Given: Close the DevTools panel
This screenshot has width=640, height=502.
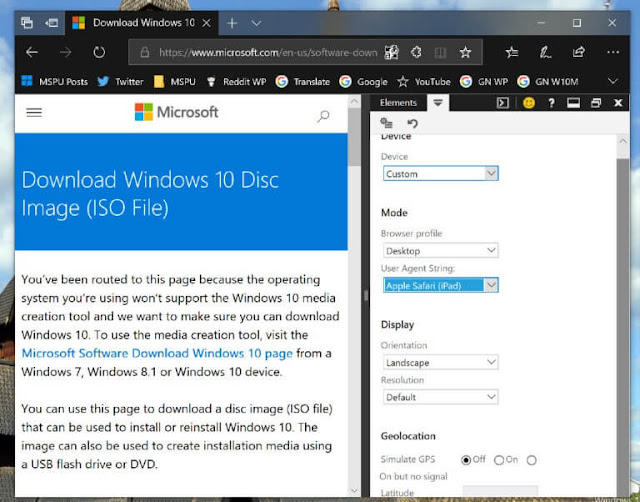Looking at the screenshot, I should click(x=618, y=103).
